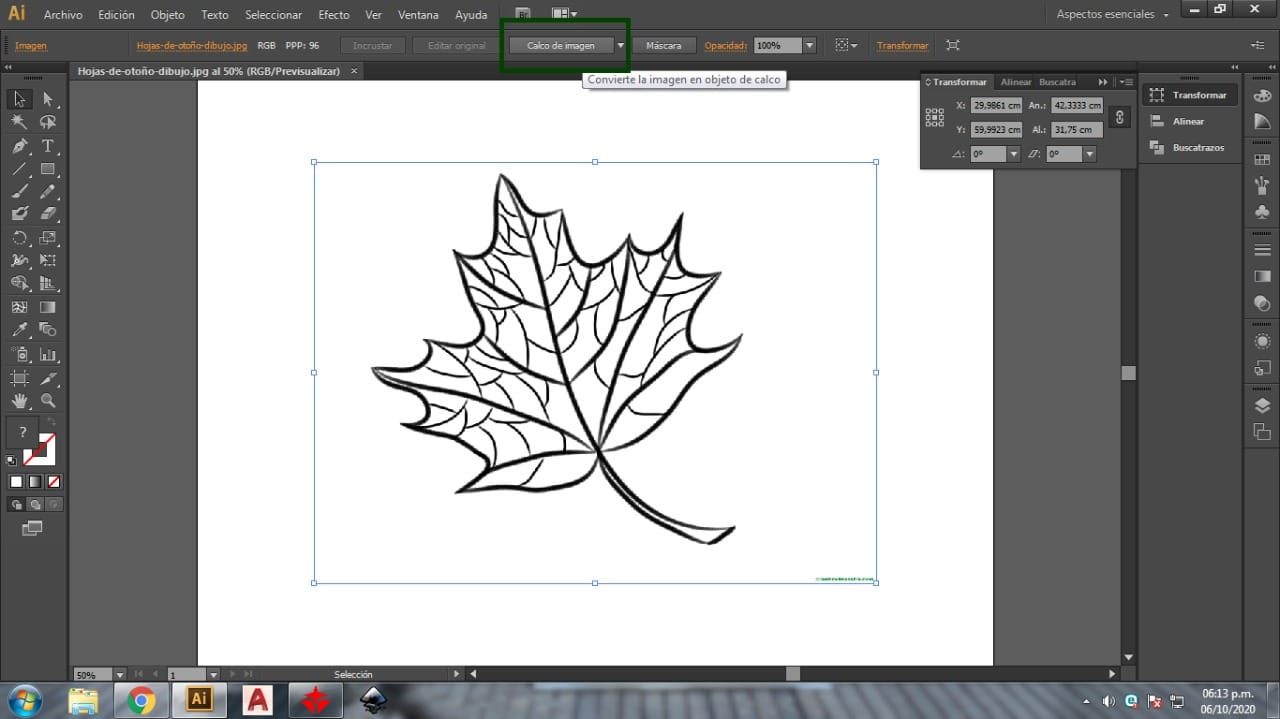Viewport: 1280px width, 719px height.
Task: Switch to the Alinear panel tab
Action: [1015, 82]
